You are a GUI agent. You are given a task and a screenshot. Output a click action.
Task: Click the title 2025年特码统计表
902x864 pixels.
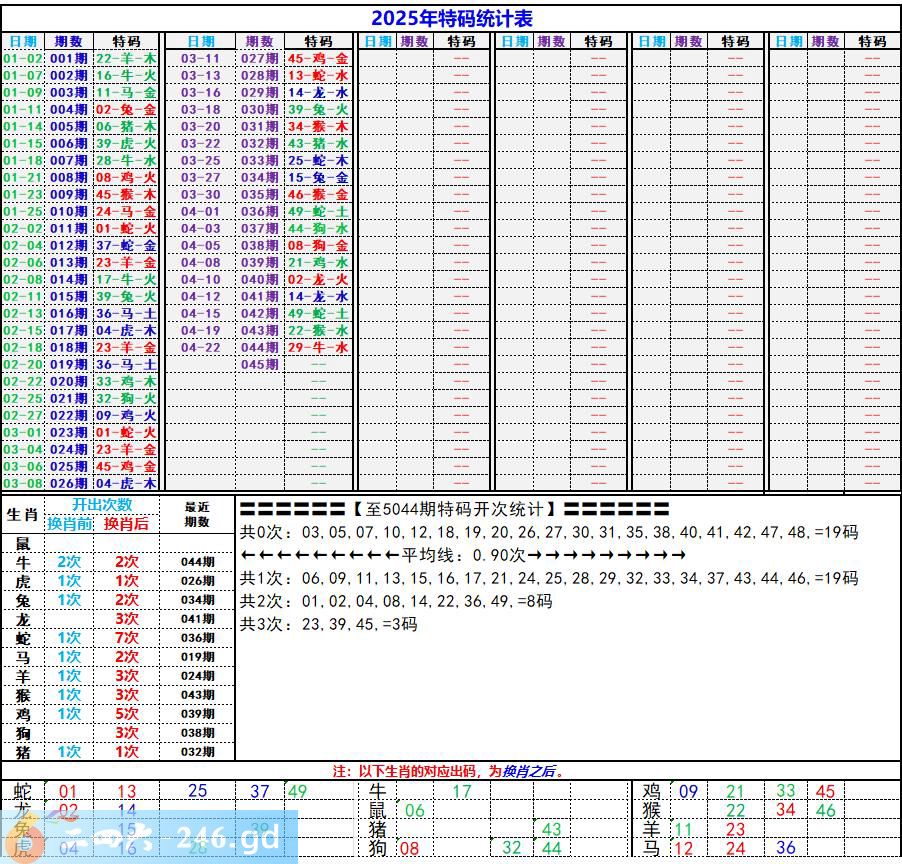[x=451, y=18]
